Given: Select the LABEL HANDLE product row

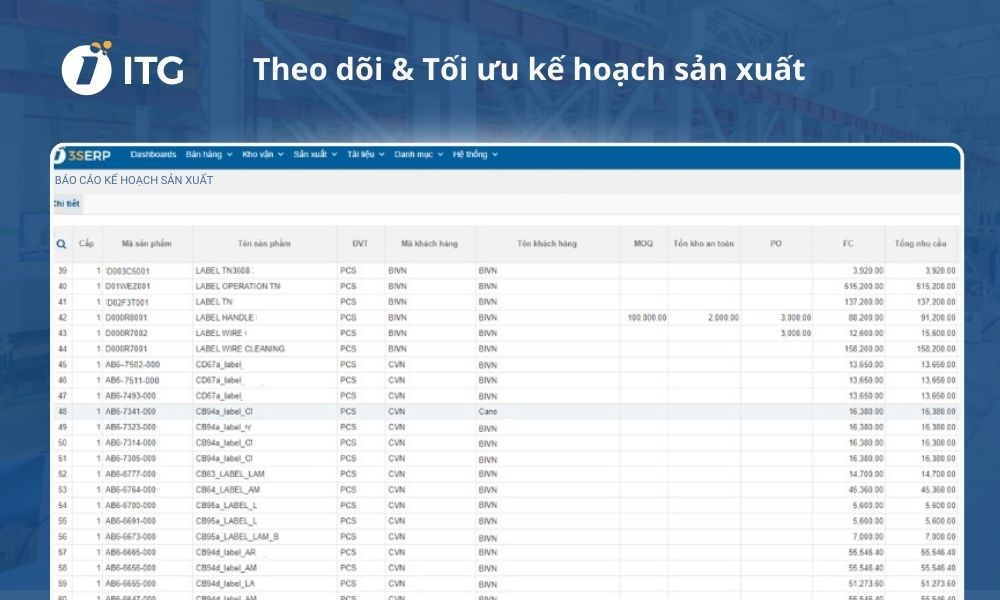Looking at the screenshot, I should point(250,316).
